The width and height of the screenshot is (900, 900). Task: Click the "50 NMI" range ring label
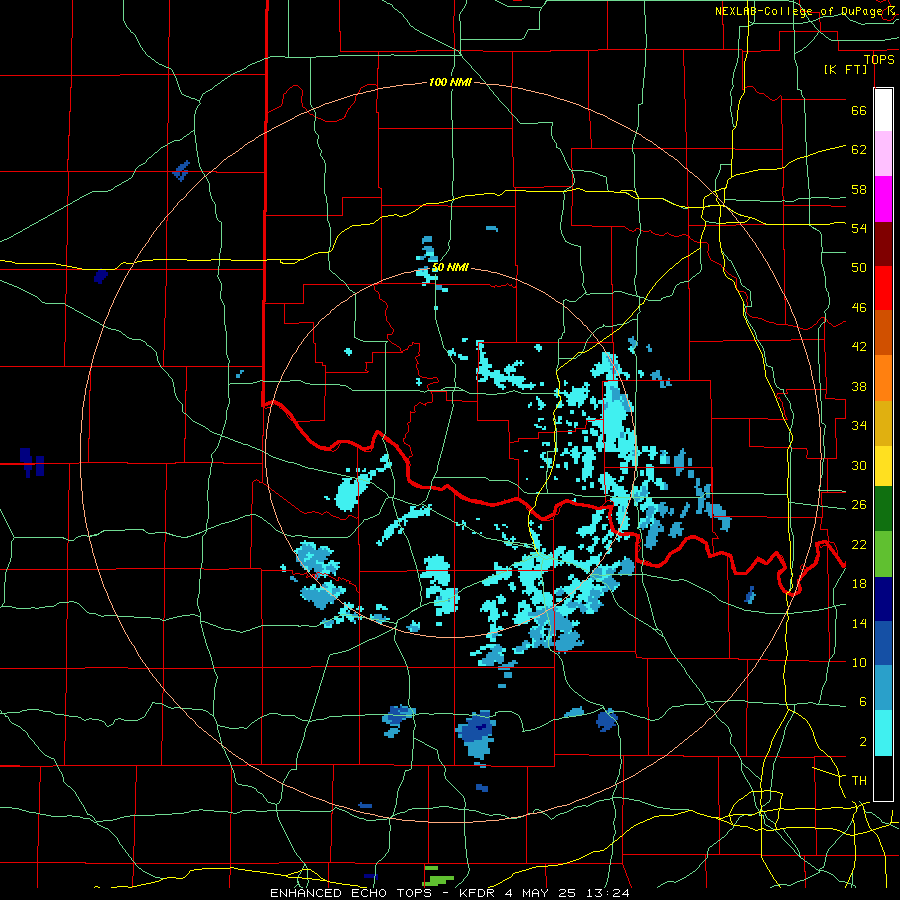click(x=450, y=267)
